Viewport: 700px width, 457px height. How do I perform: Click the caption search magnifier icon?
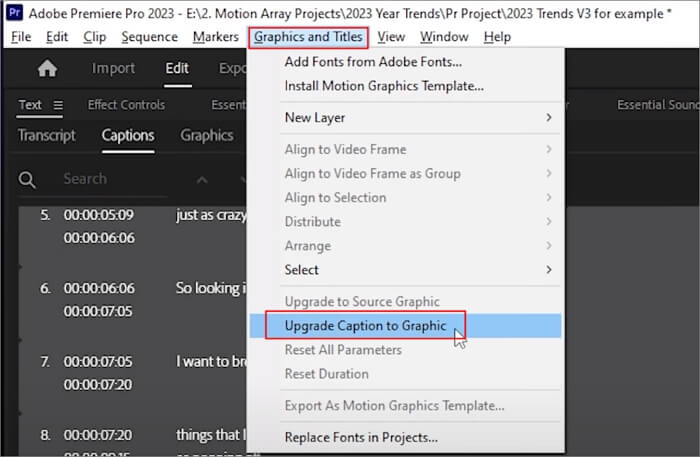coord(27,179)
